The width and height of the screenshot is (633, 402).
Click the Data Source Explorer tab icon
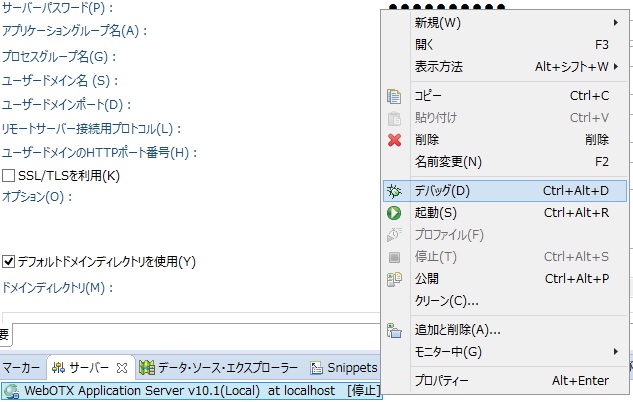coord(146,368)
